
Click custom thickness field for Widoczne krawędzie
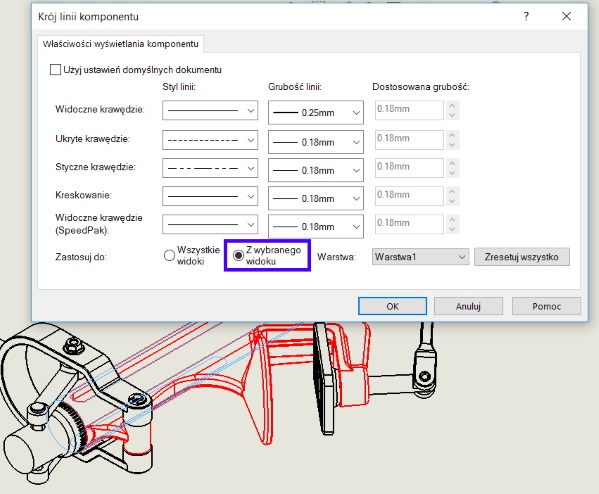pyautogui.click(x=409, y=110)
